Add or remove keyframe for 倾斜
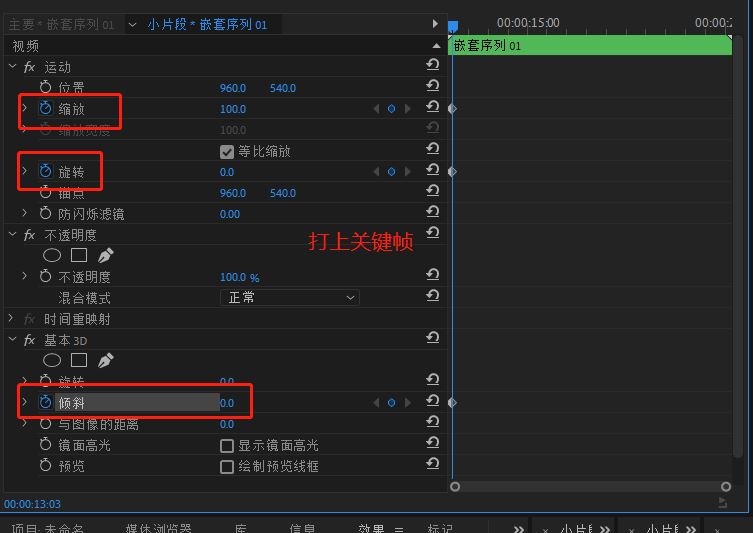 point(391,403)
